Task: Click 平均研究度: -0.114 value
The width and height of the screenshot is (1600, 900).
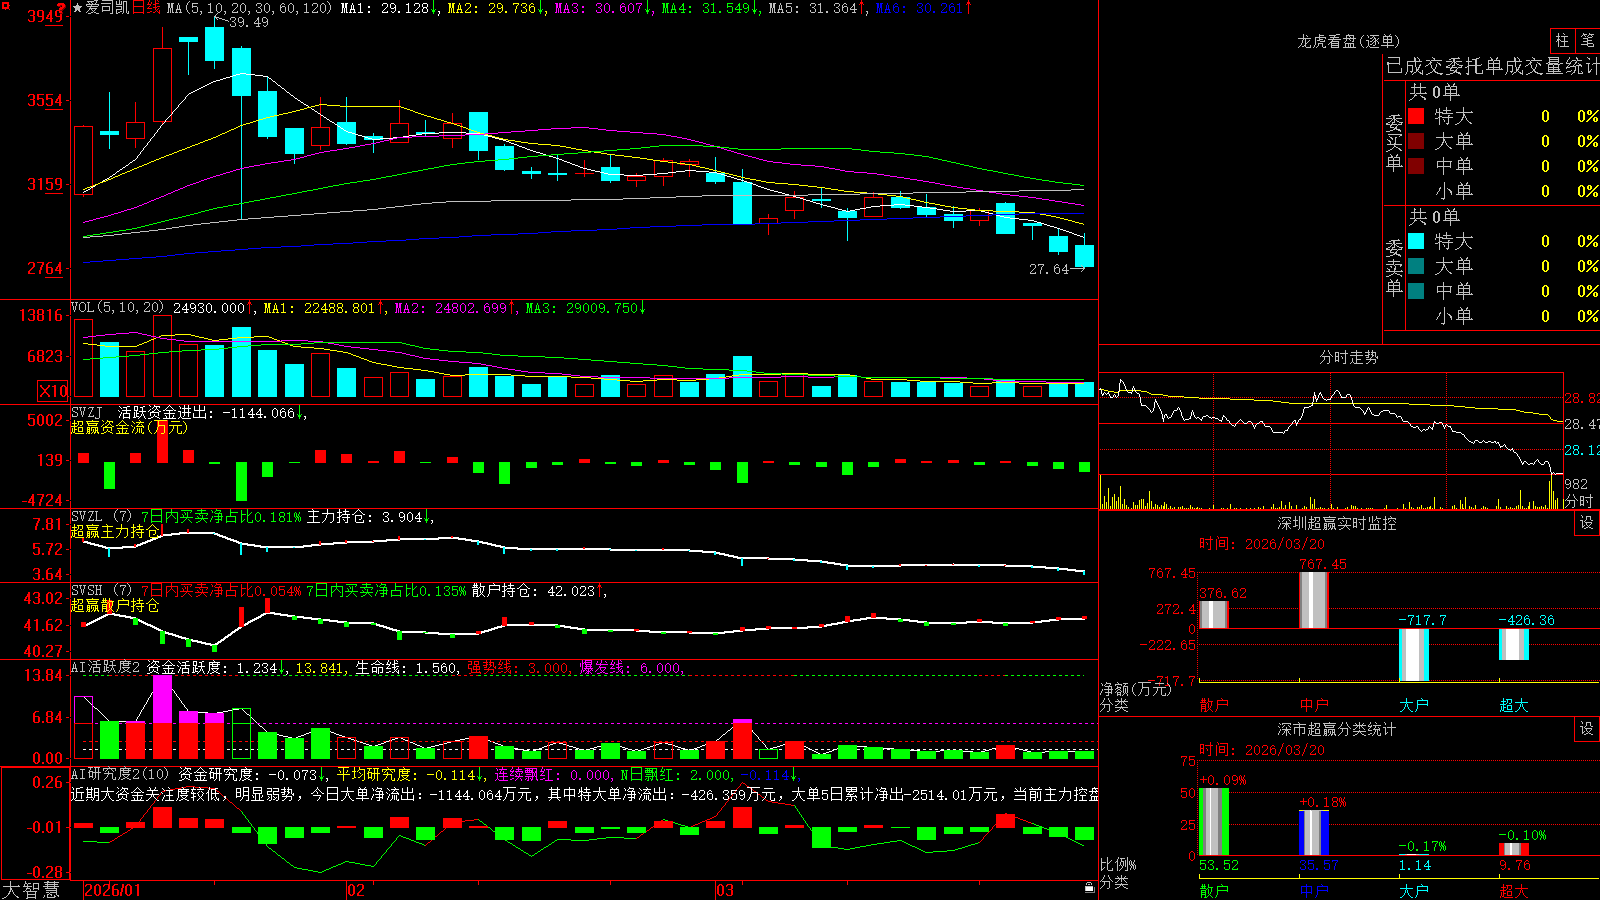Action: click(410, 774)
